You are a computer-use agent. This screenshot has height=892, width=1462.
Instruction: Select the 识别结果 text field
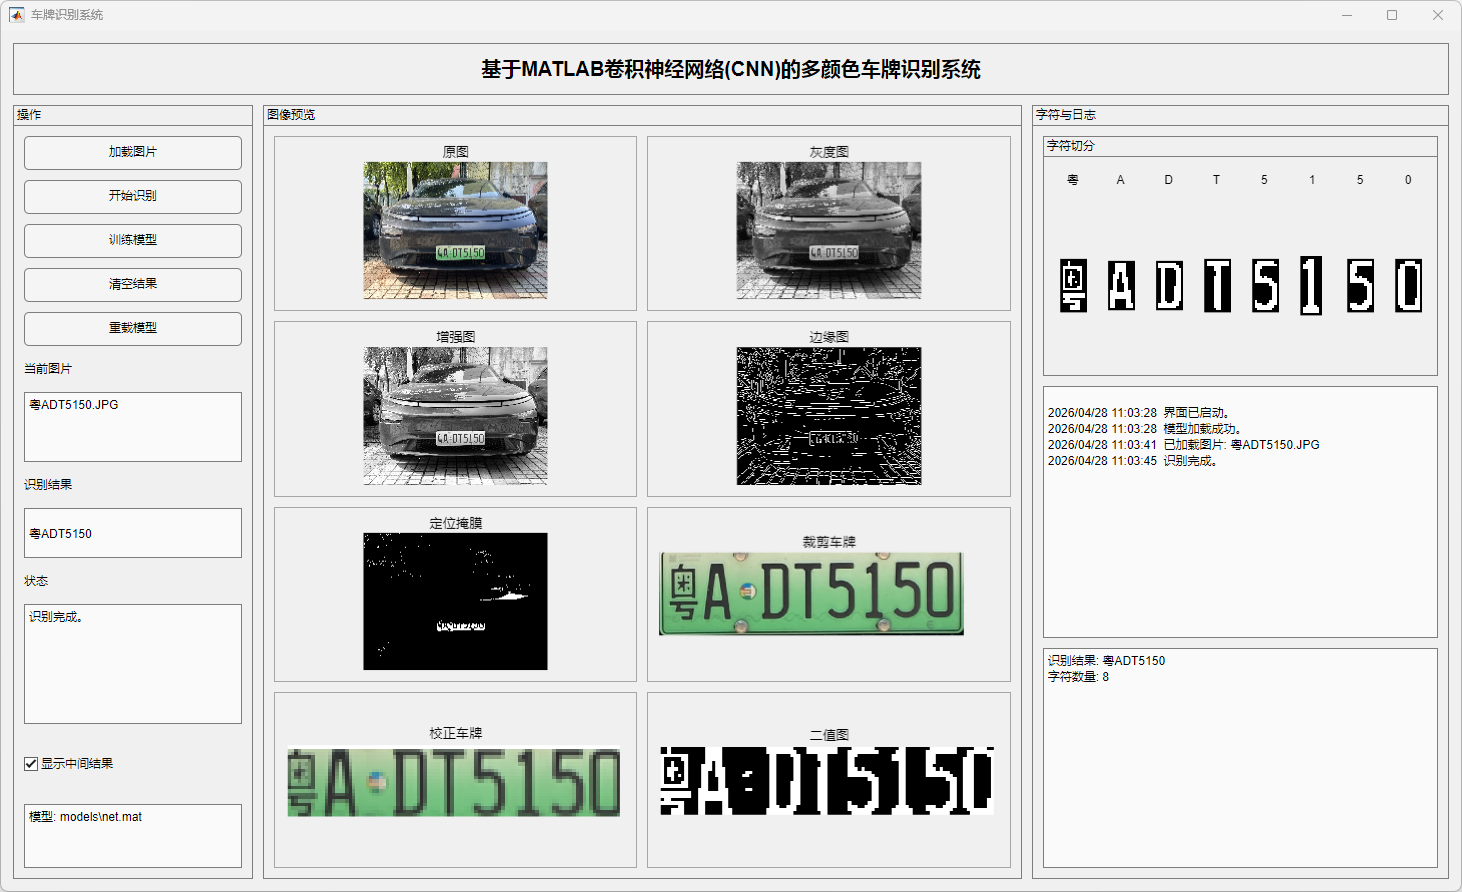tap(133, 533)
